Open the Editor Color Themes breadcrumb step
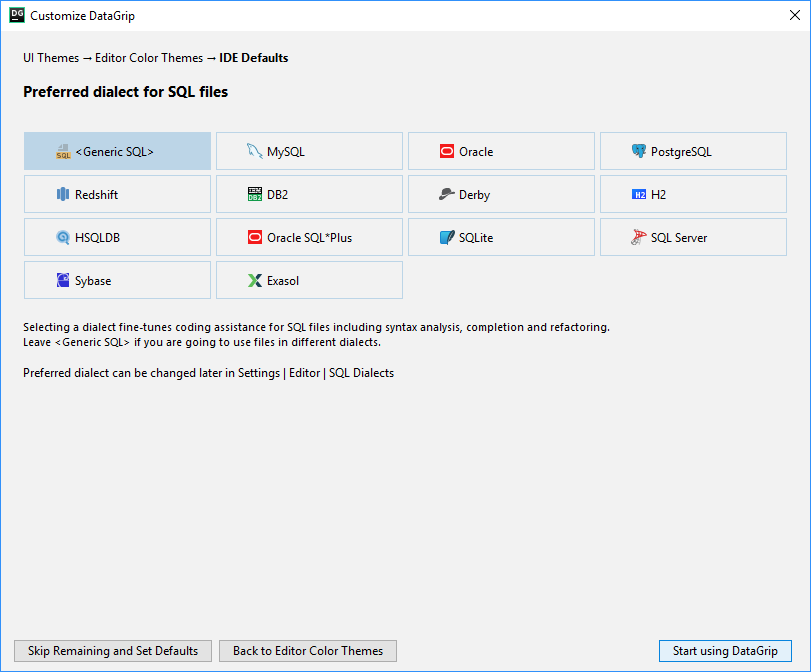811x672 pixels. click(x=149, y=58)
